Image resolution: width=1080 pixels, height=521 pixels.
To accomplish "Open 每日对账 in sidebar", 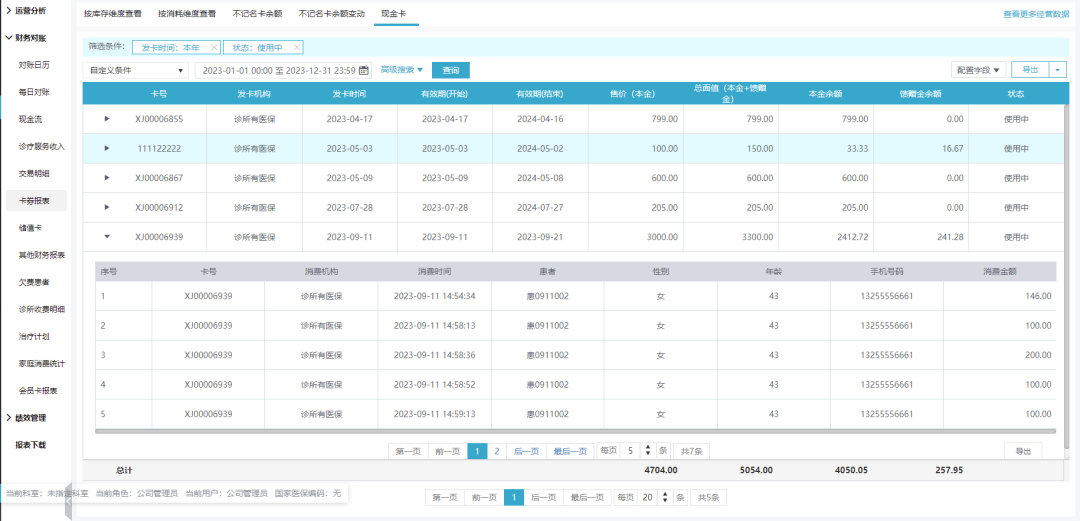I will pyautogui.click(x=34, y=92).
